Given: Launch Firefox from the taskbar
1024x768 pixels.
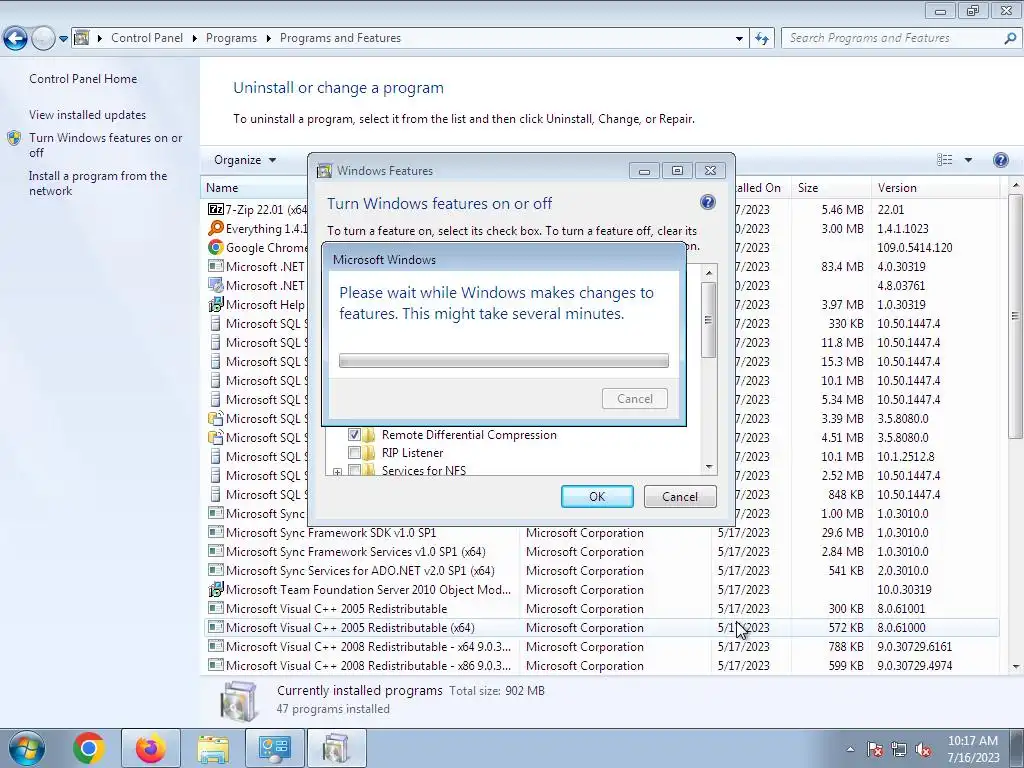Looking at the screenshot, I should 151,748.
